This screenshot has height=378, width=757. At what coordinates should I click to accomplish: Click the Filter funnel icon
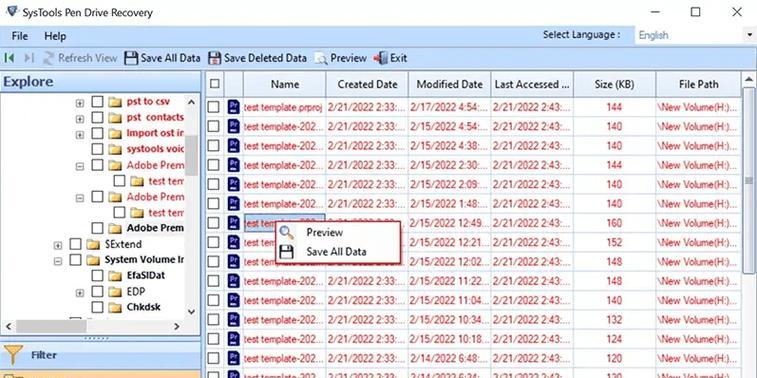click(13, 355)
